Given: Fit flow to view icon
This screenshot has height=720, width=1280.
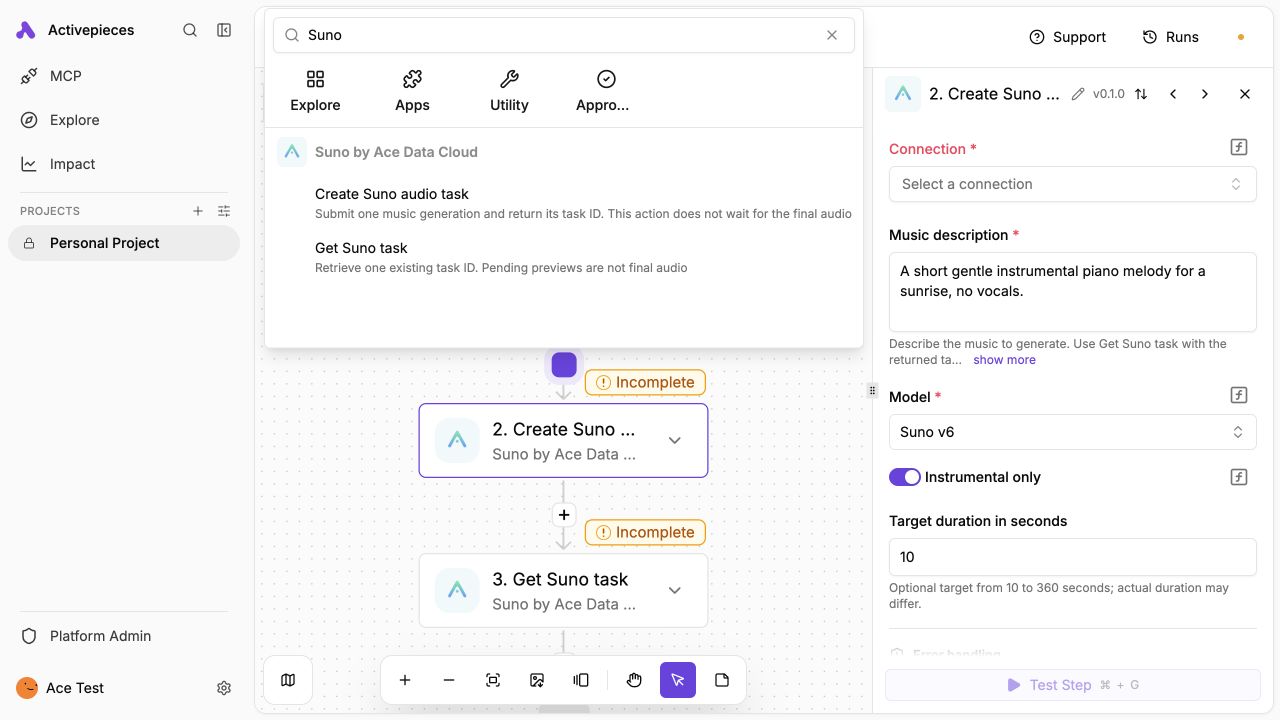Looking at the screenshot, I should [493, 680].
